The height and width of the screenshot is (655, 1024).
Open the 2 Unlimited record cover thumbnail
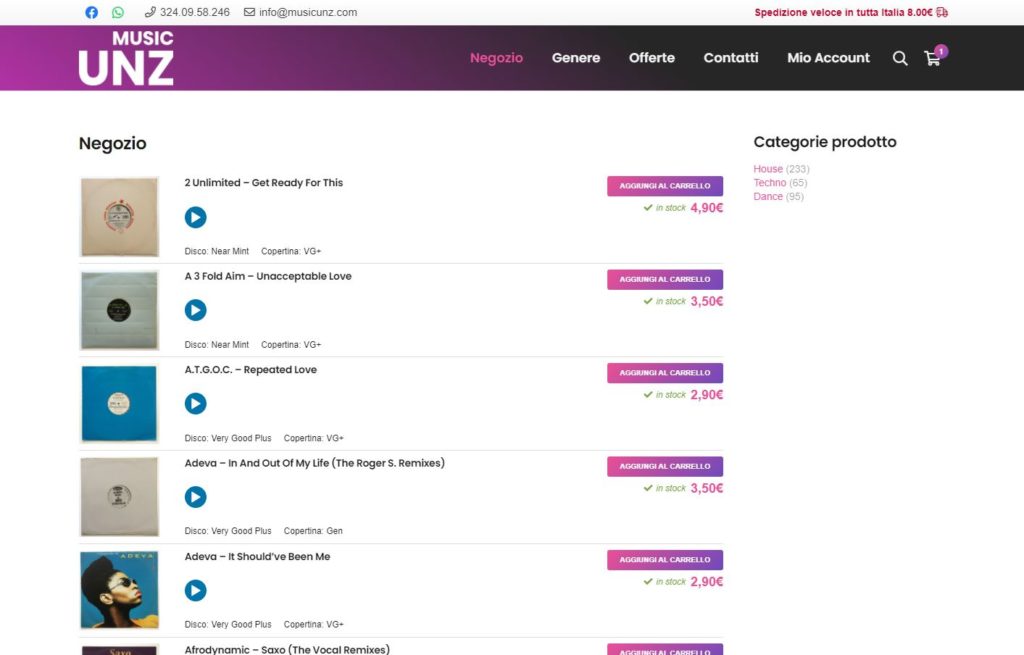pyautogui.click(x=120, y=217)
